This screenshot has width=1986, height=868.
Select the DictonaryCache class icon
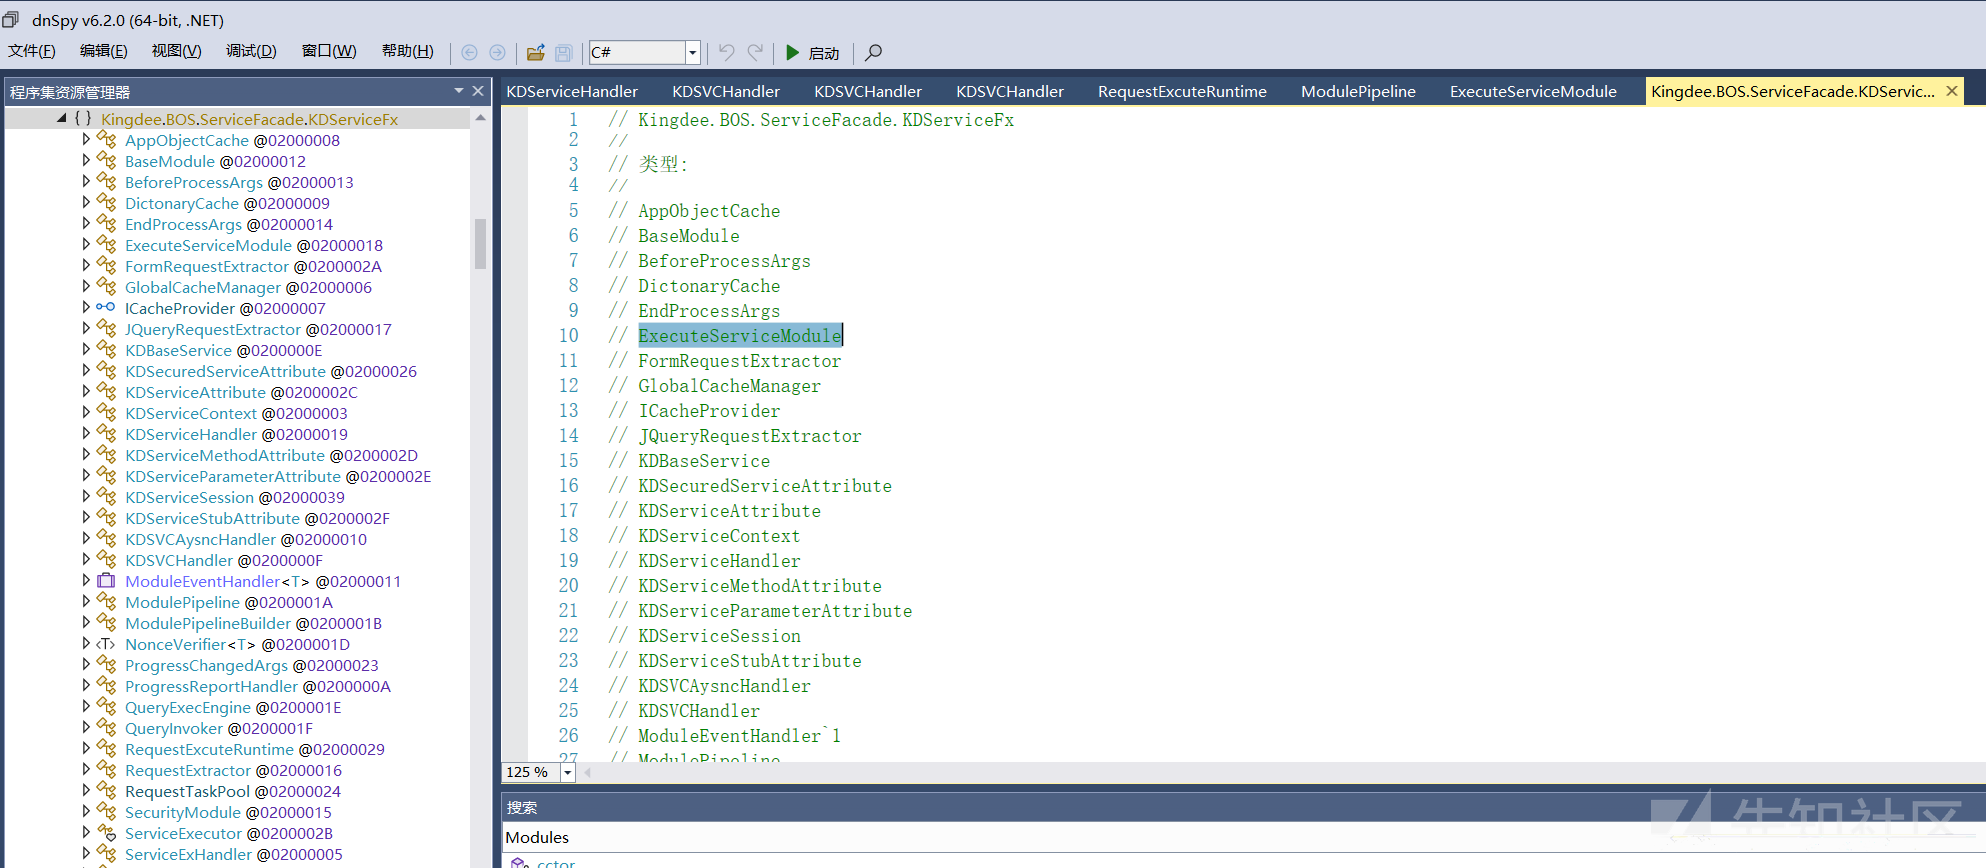coord(106,203)
